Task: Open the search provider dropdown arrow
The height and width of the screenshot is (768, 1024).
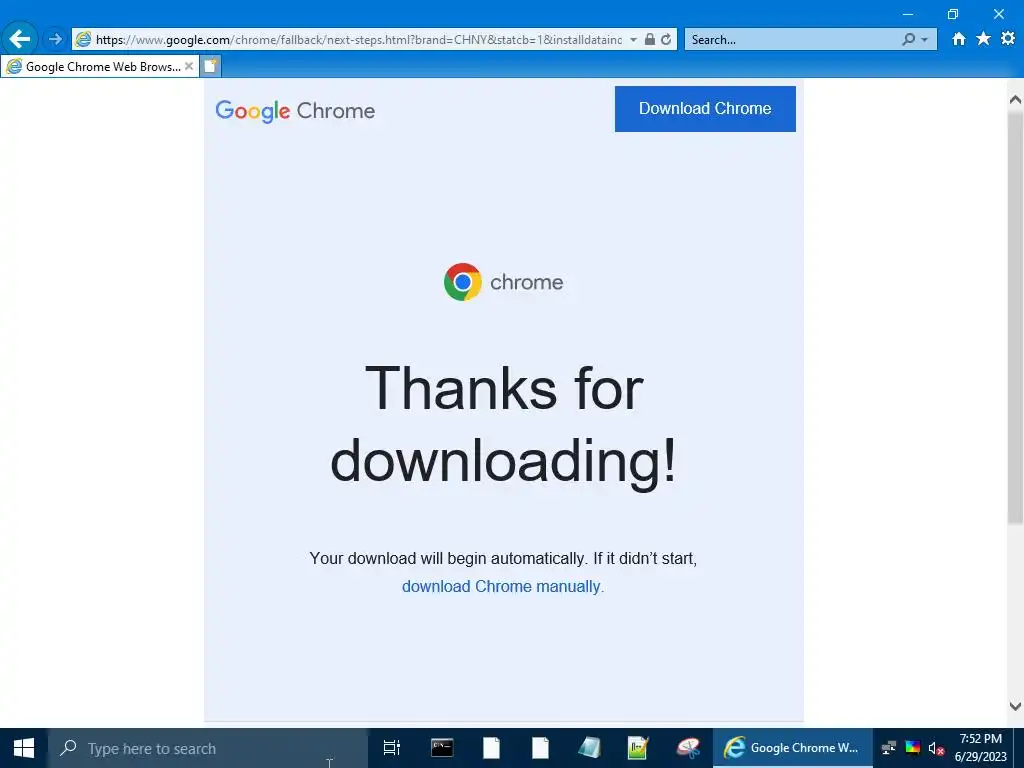Action: pos(924,40)
